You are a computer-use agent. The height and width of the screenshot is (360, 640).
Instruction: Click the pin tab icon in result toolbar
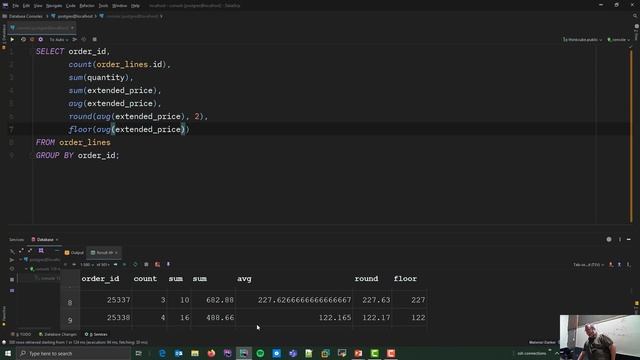click(x=168, y=264)
